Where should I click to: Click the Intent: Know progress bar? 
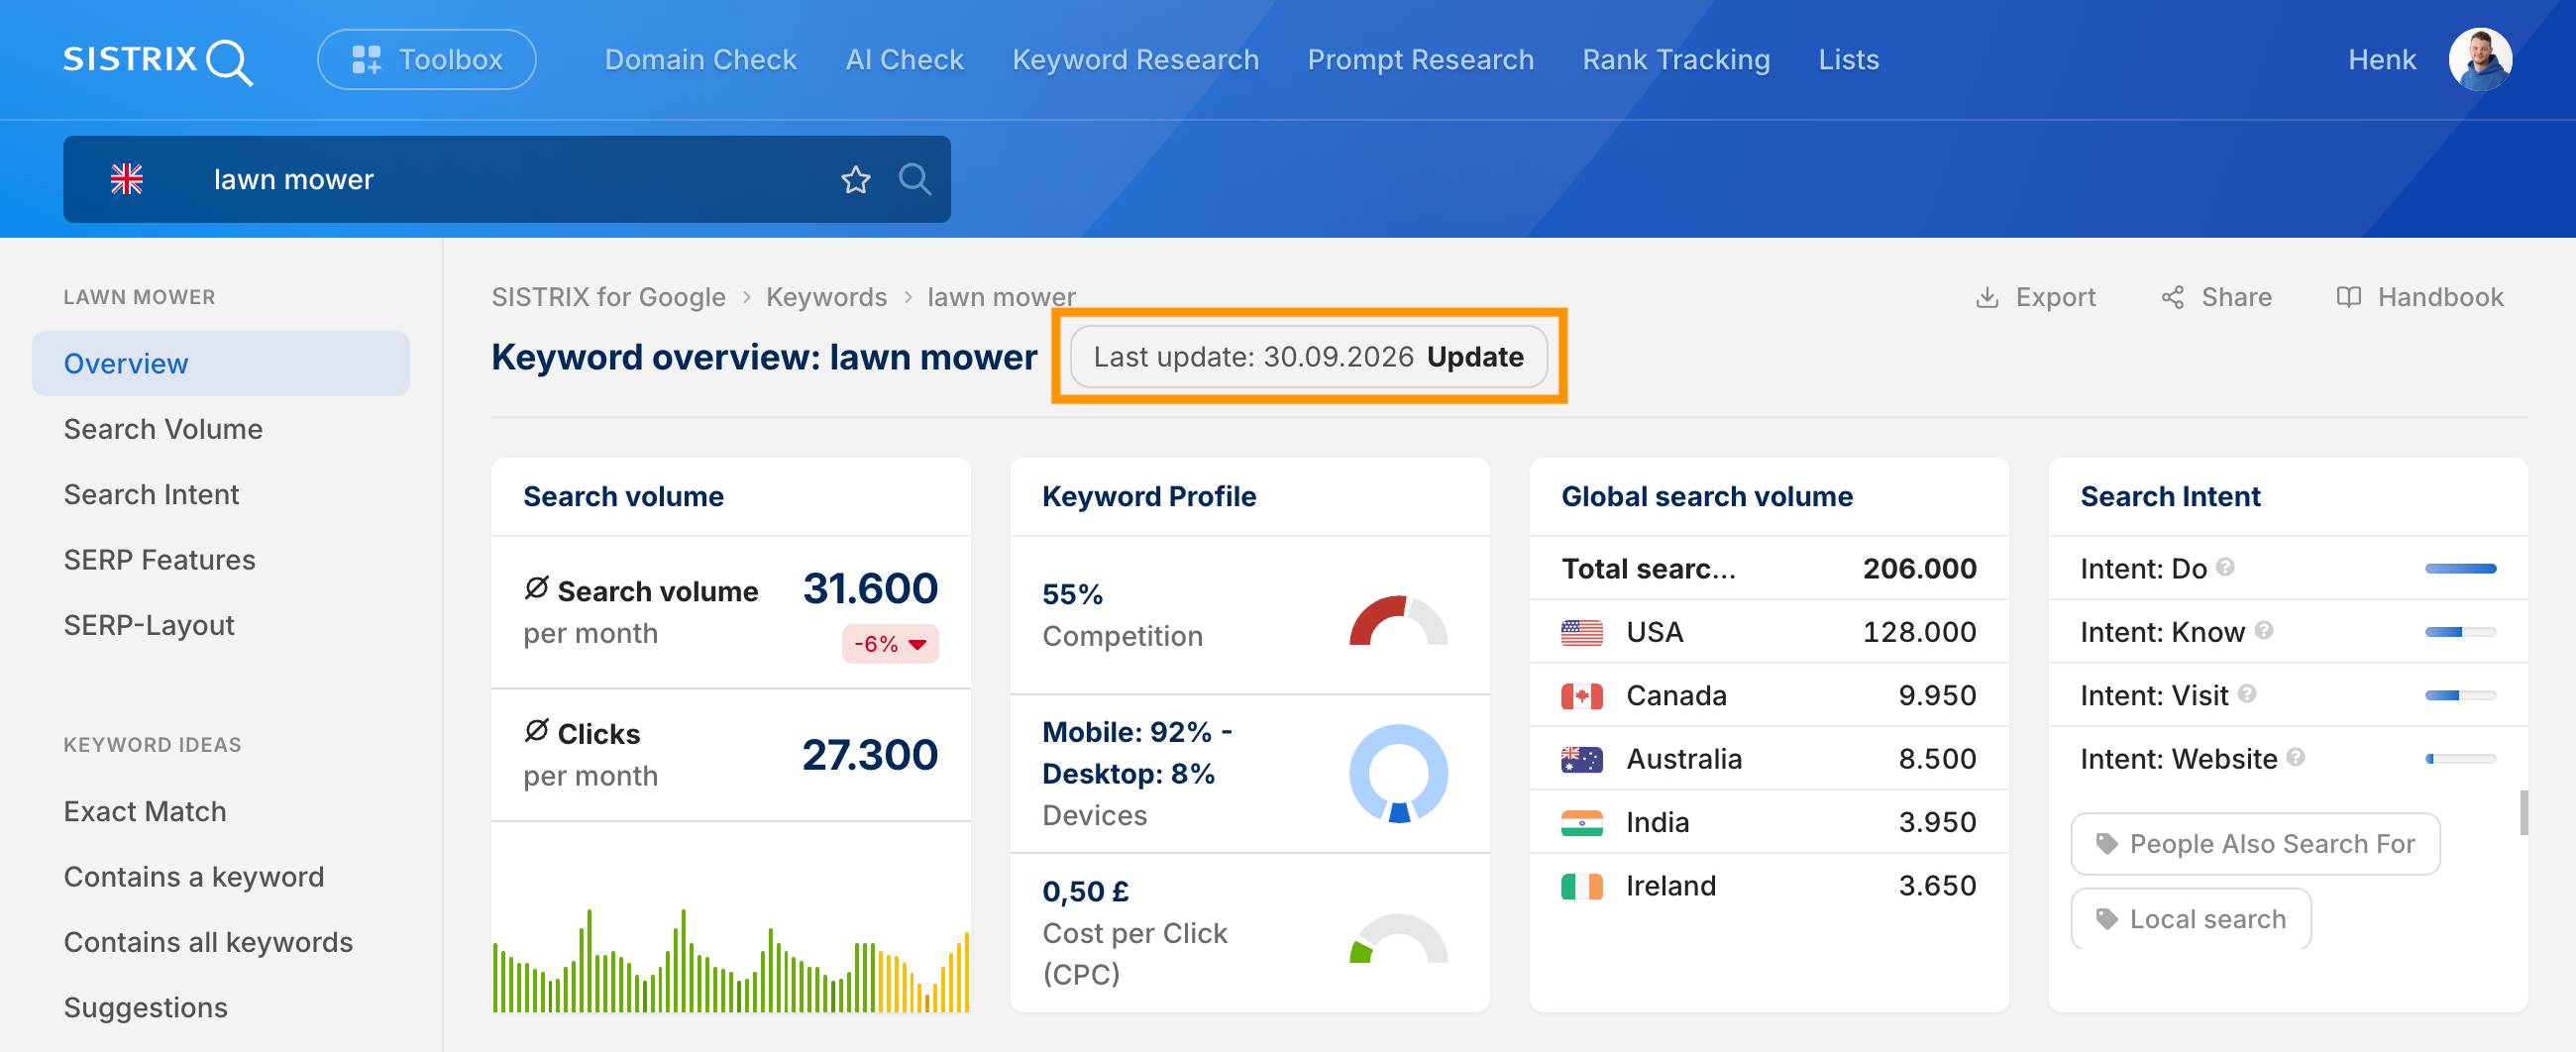coord(2459,632)
